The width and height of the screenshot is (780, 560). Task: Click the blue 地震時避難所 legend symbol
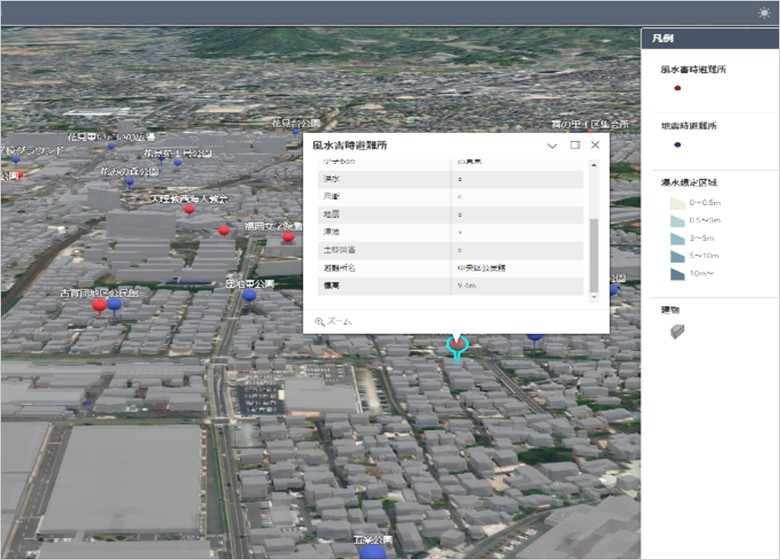(677, 145)
